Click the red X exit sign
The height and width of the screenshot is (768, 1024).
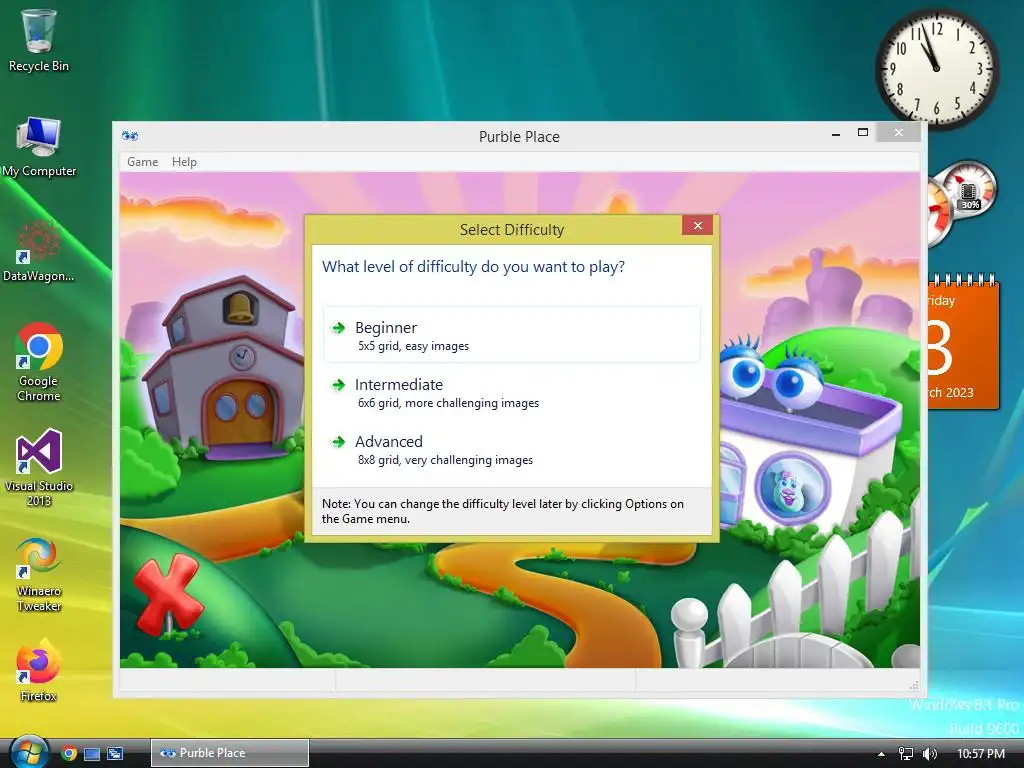point(168,594)
